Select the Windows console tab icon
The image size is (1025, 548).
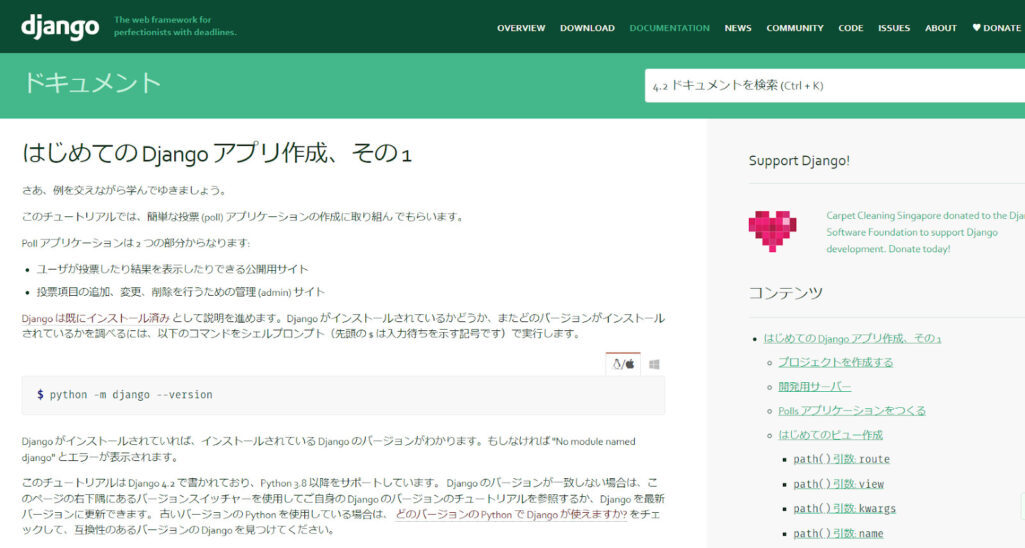coord(654,364)
